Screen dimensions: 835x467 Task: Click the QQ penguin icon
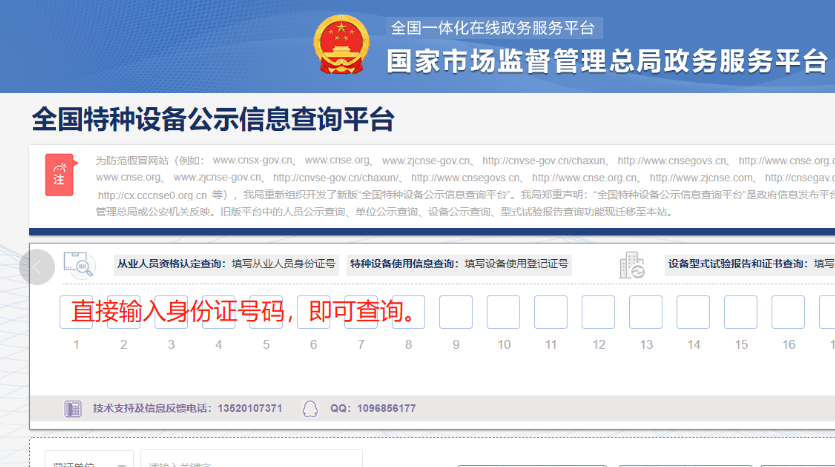click(x=310, y=408)
